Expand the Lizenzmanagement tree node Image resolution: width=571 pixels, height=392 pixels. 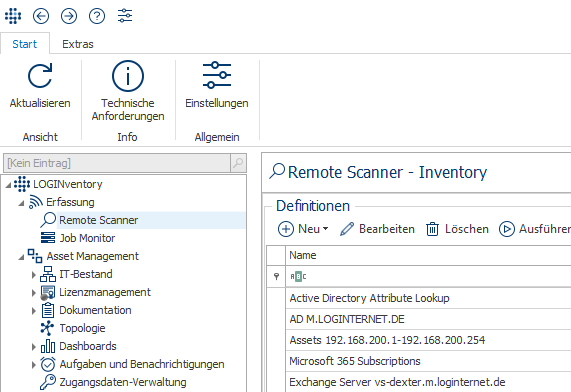click(34, 293)
